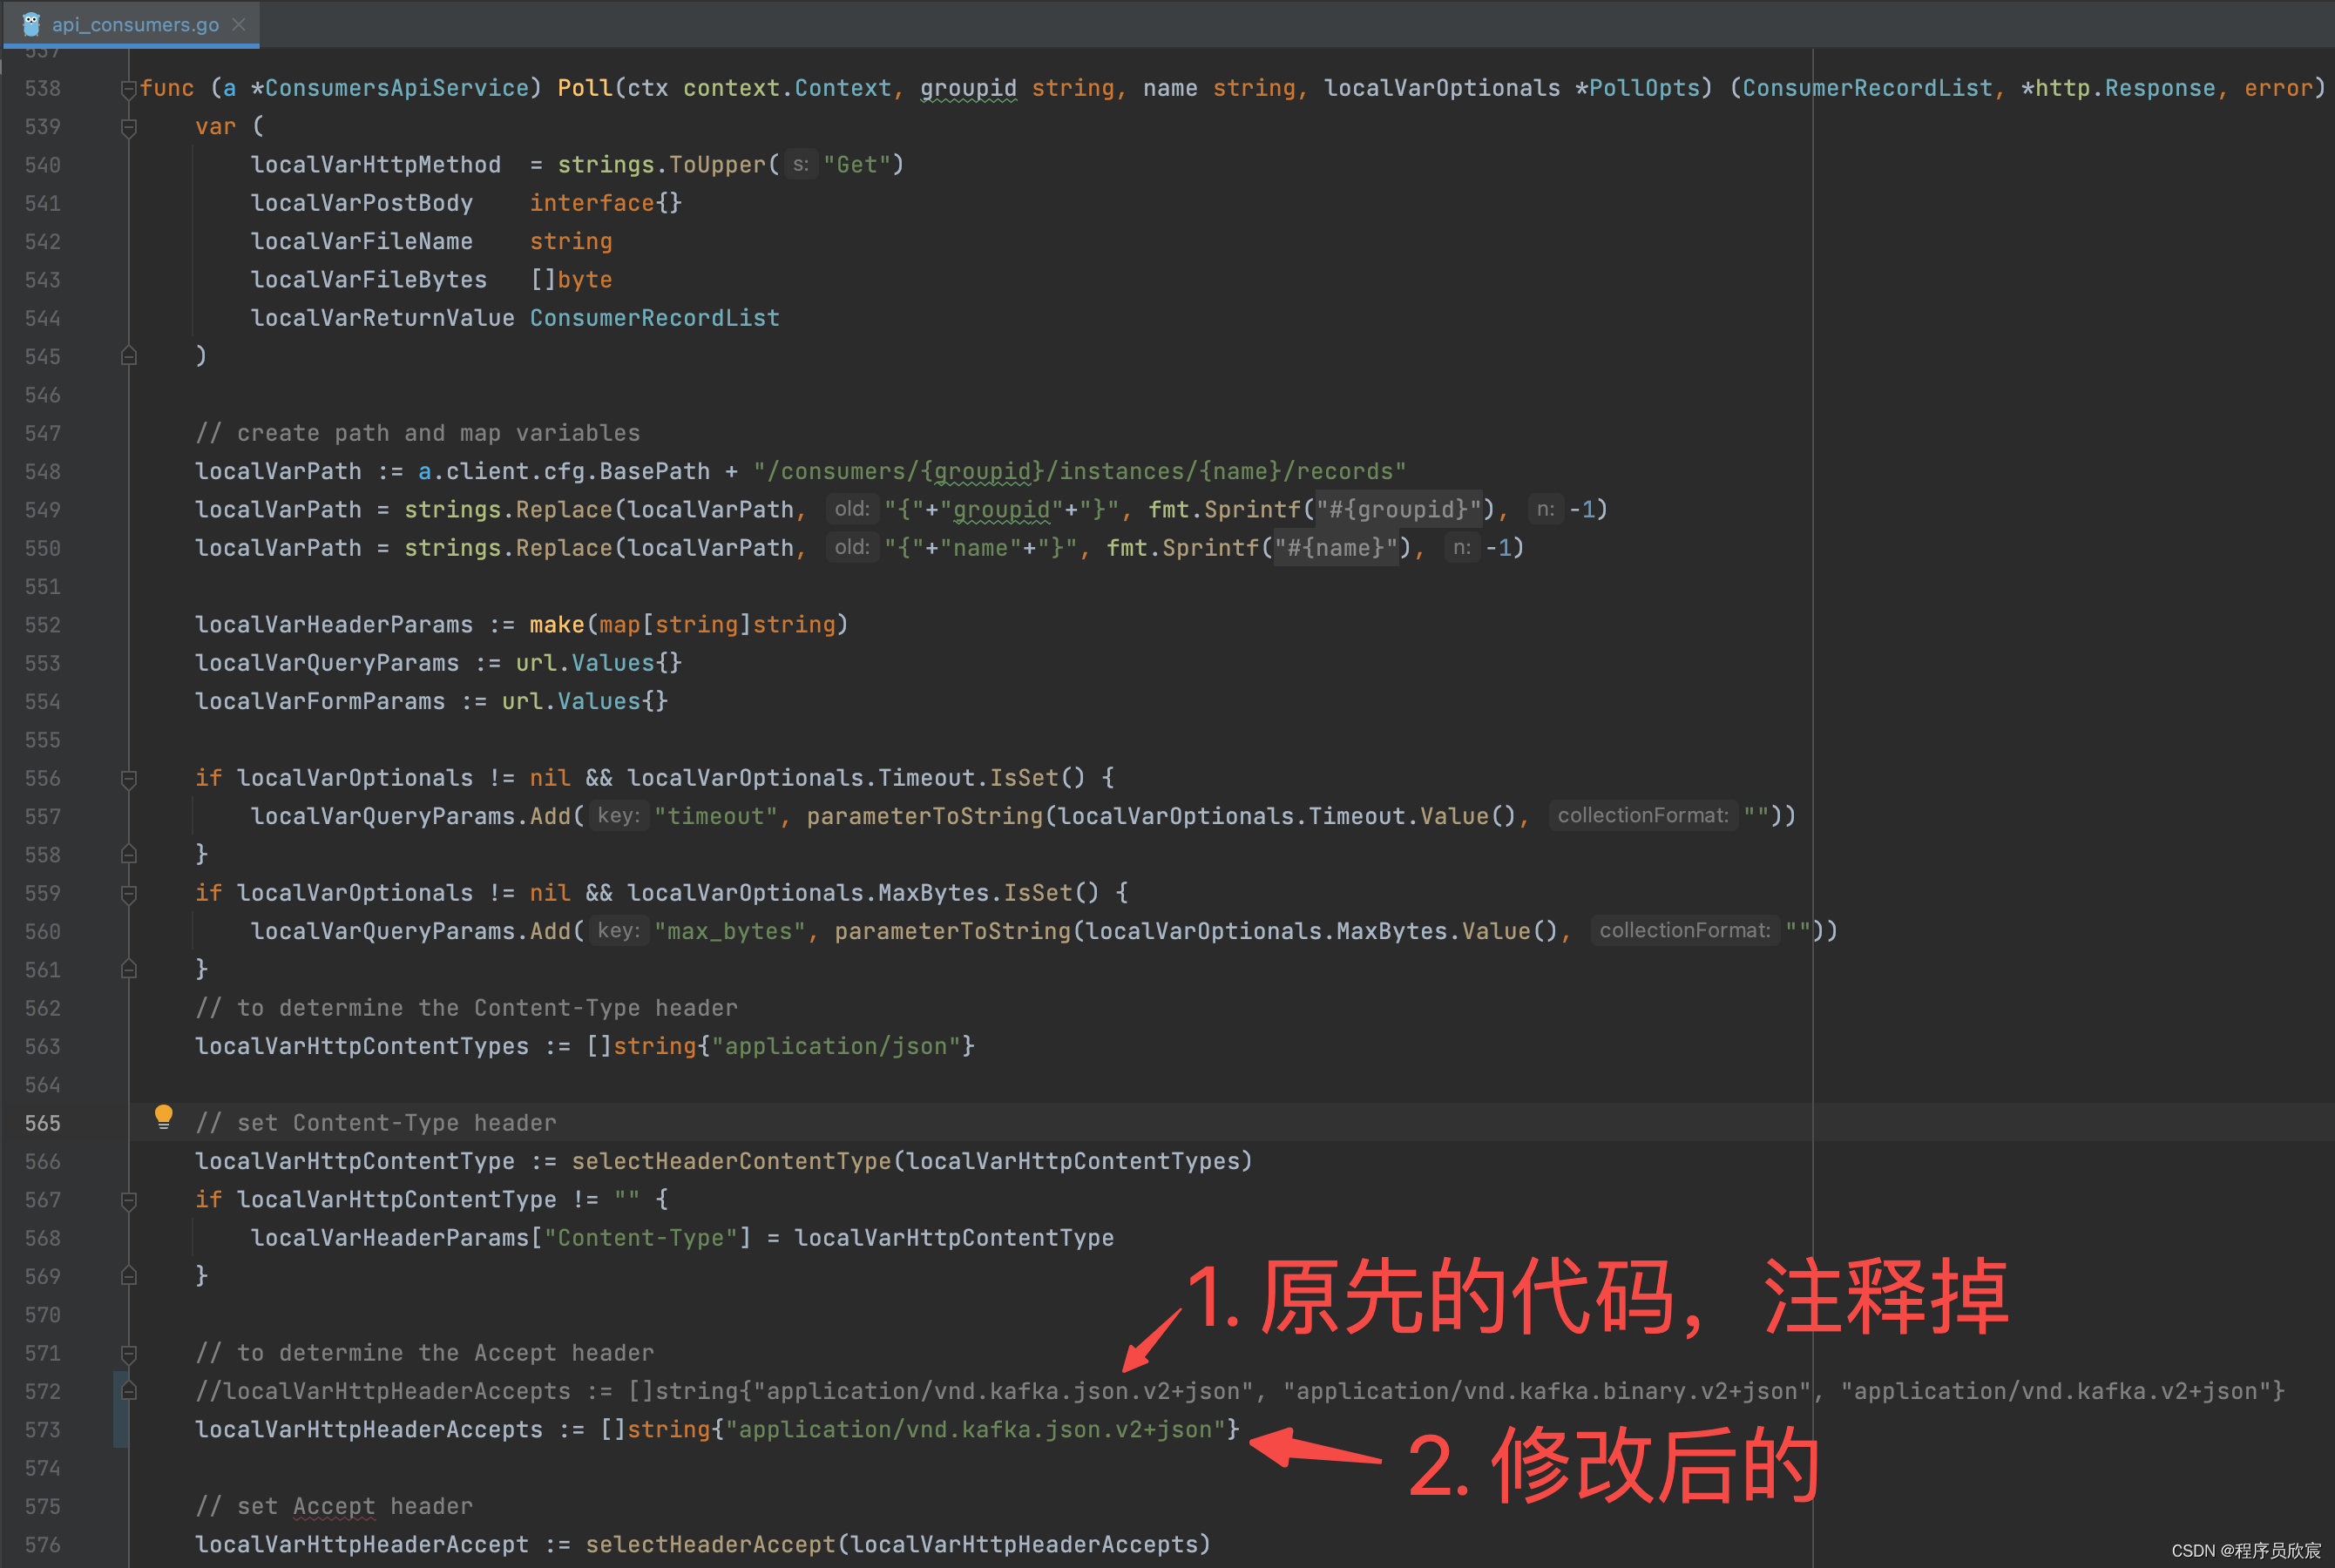The image size is (2335, 1568).
Task: Click localVarPostBody variable declaration
Action: (362, 203)
